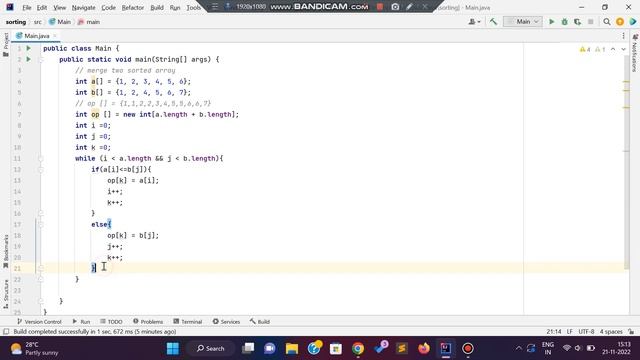The height and width of the screenshot is (360, 640).
Task: Toggle read-only lock icon in status bar
Action: click(631, 331)
